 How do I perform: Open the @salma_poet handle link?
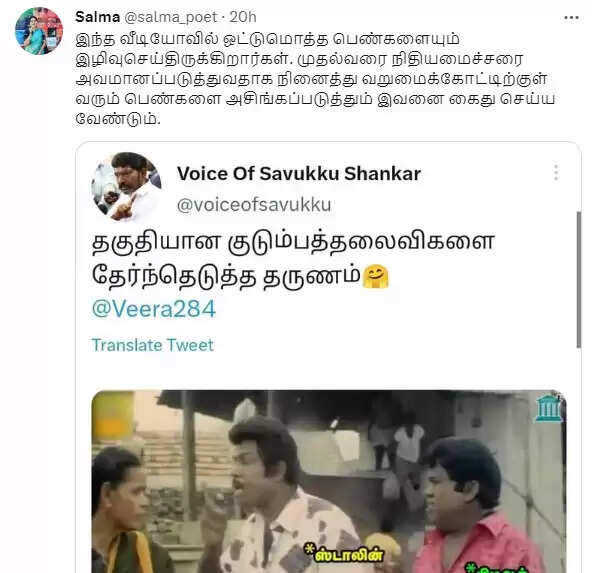coord(170,17)
